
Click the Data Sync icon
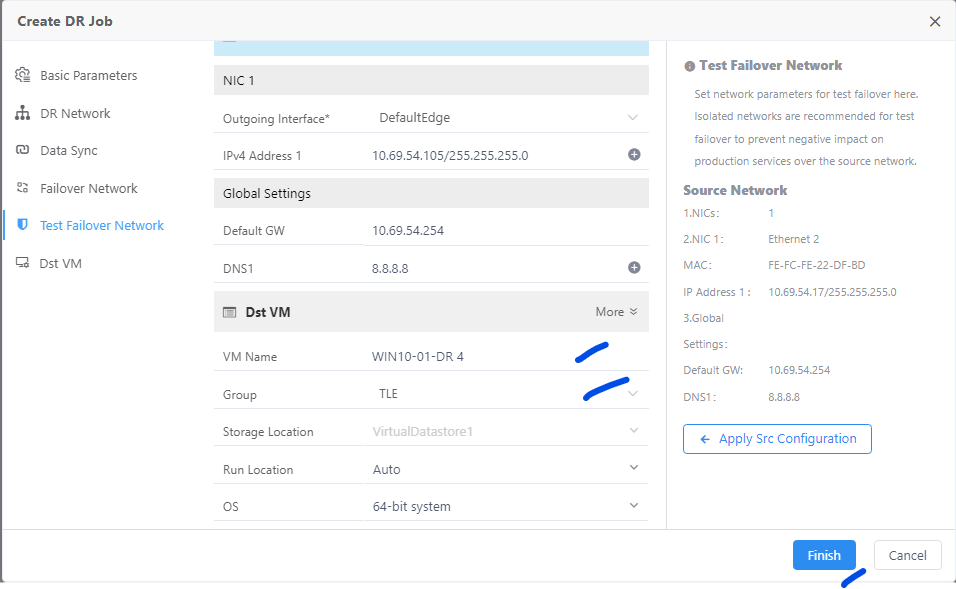pos(23,150)
